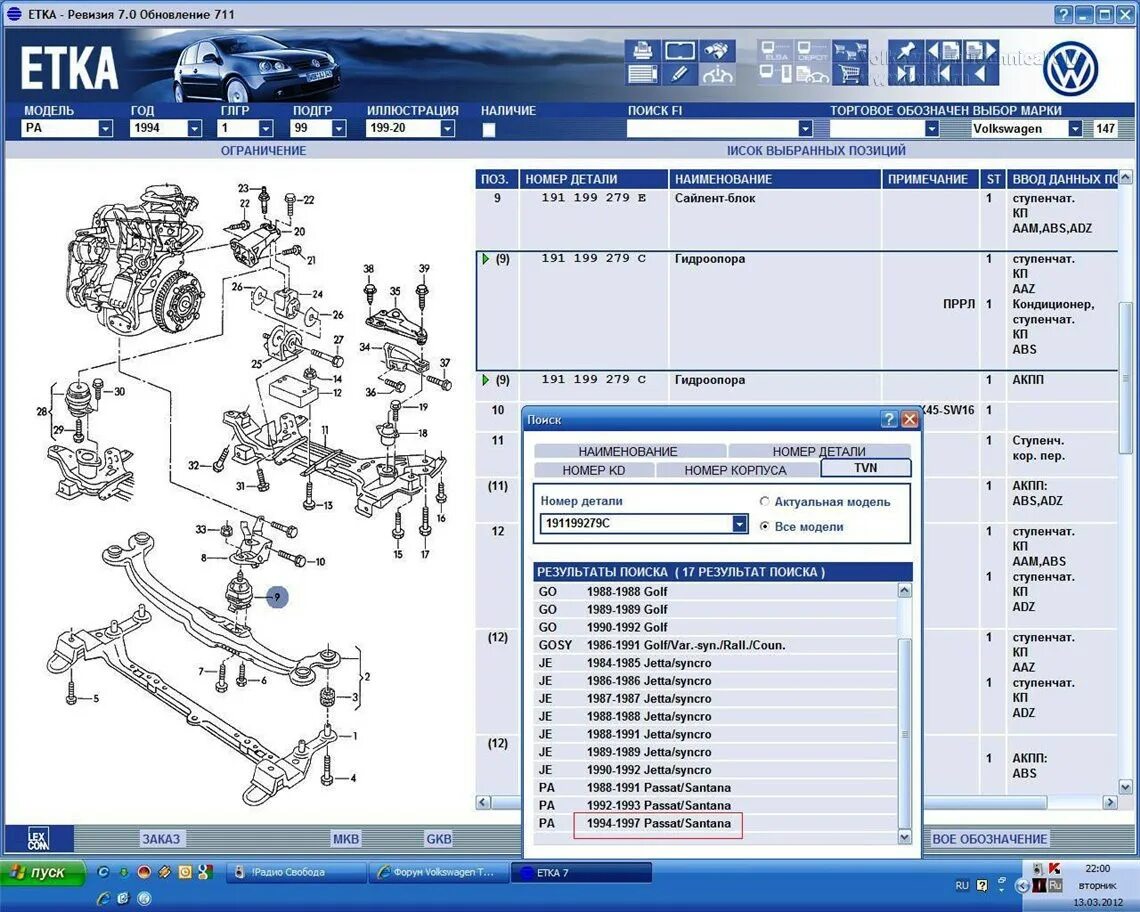Select the Все модели radio button
This screenshot has height=912, width=1140.
[764, 527]
